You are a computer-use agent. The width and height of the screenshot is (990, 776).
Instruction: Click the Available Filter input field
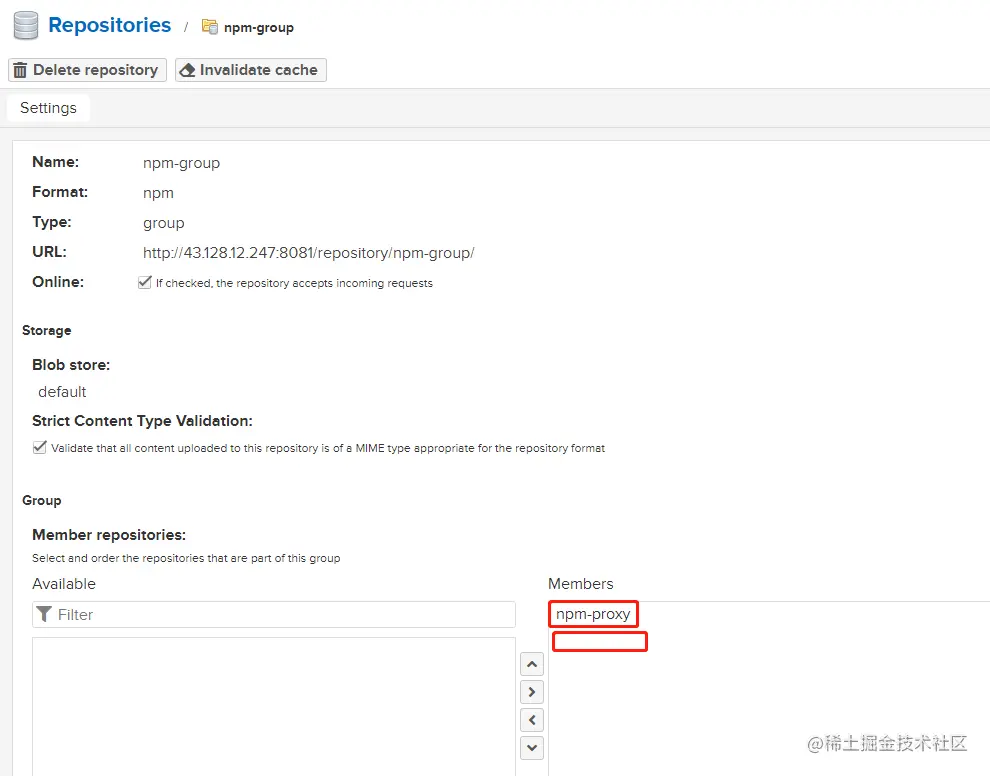tap(274, 614)
